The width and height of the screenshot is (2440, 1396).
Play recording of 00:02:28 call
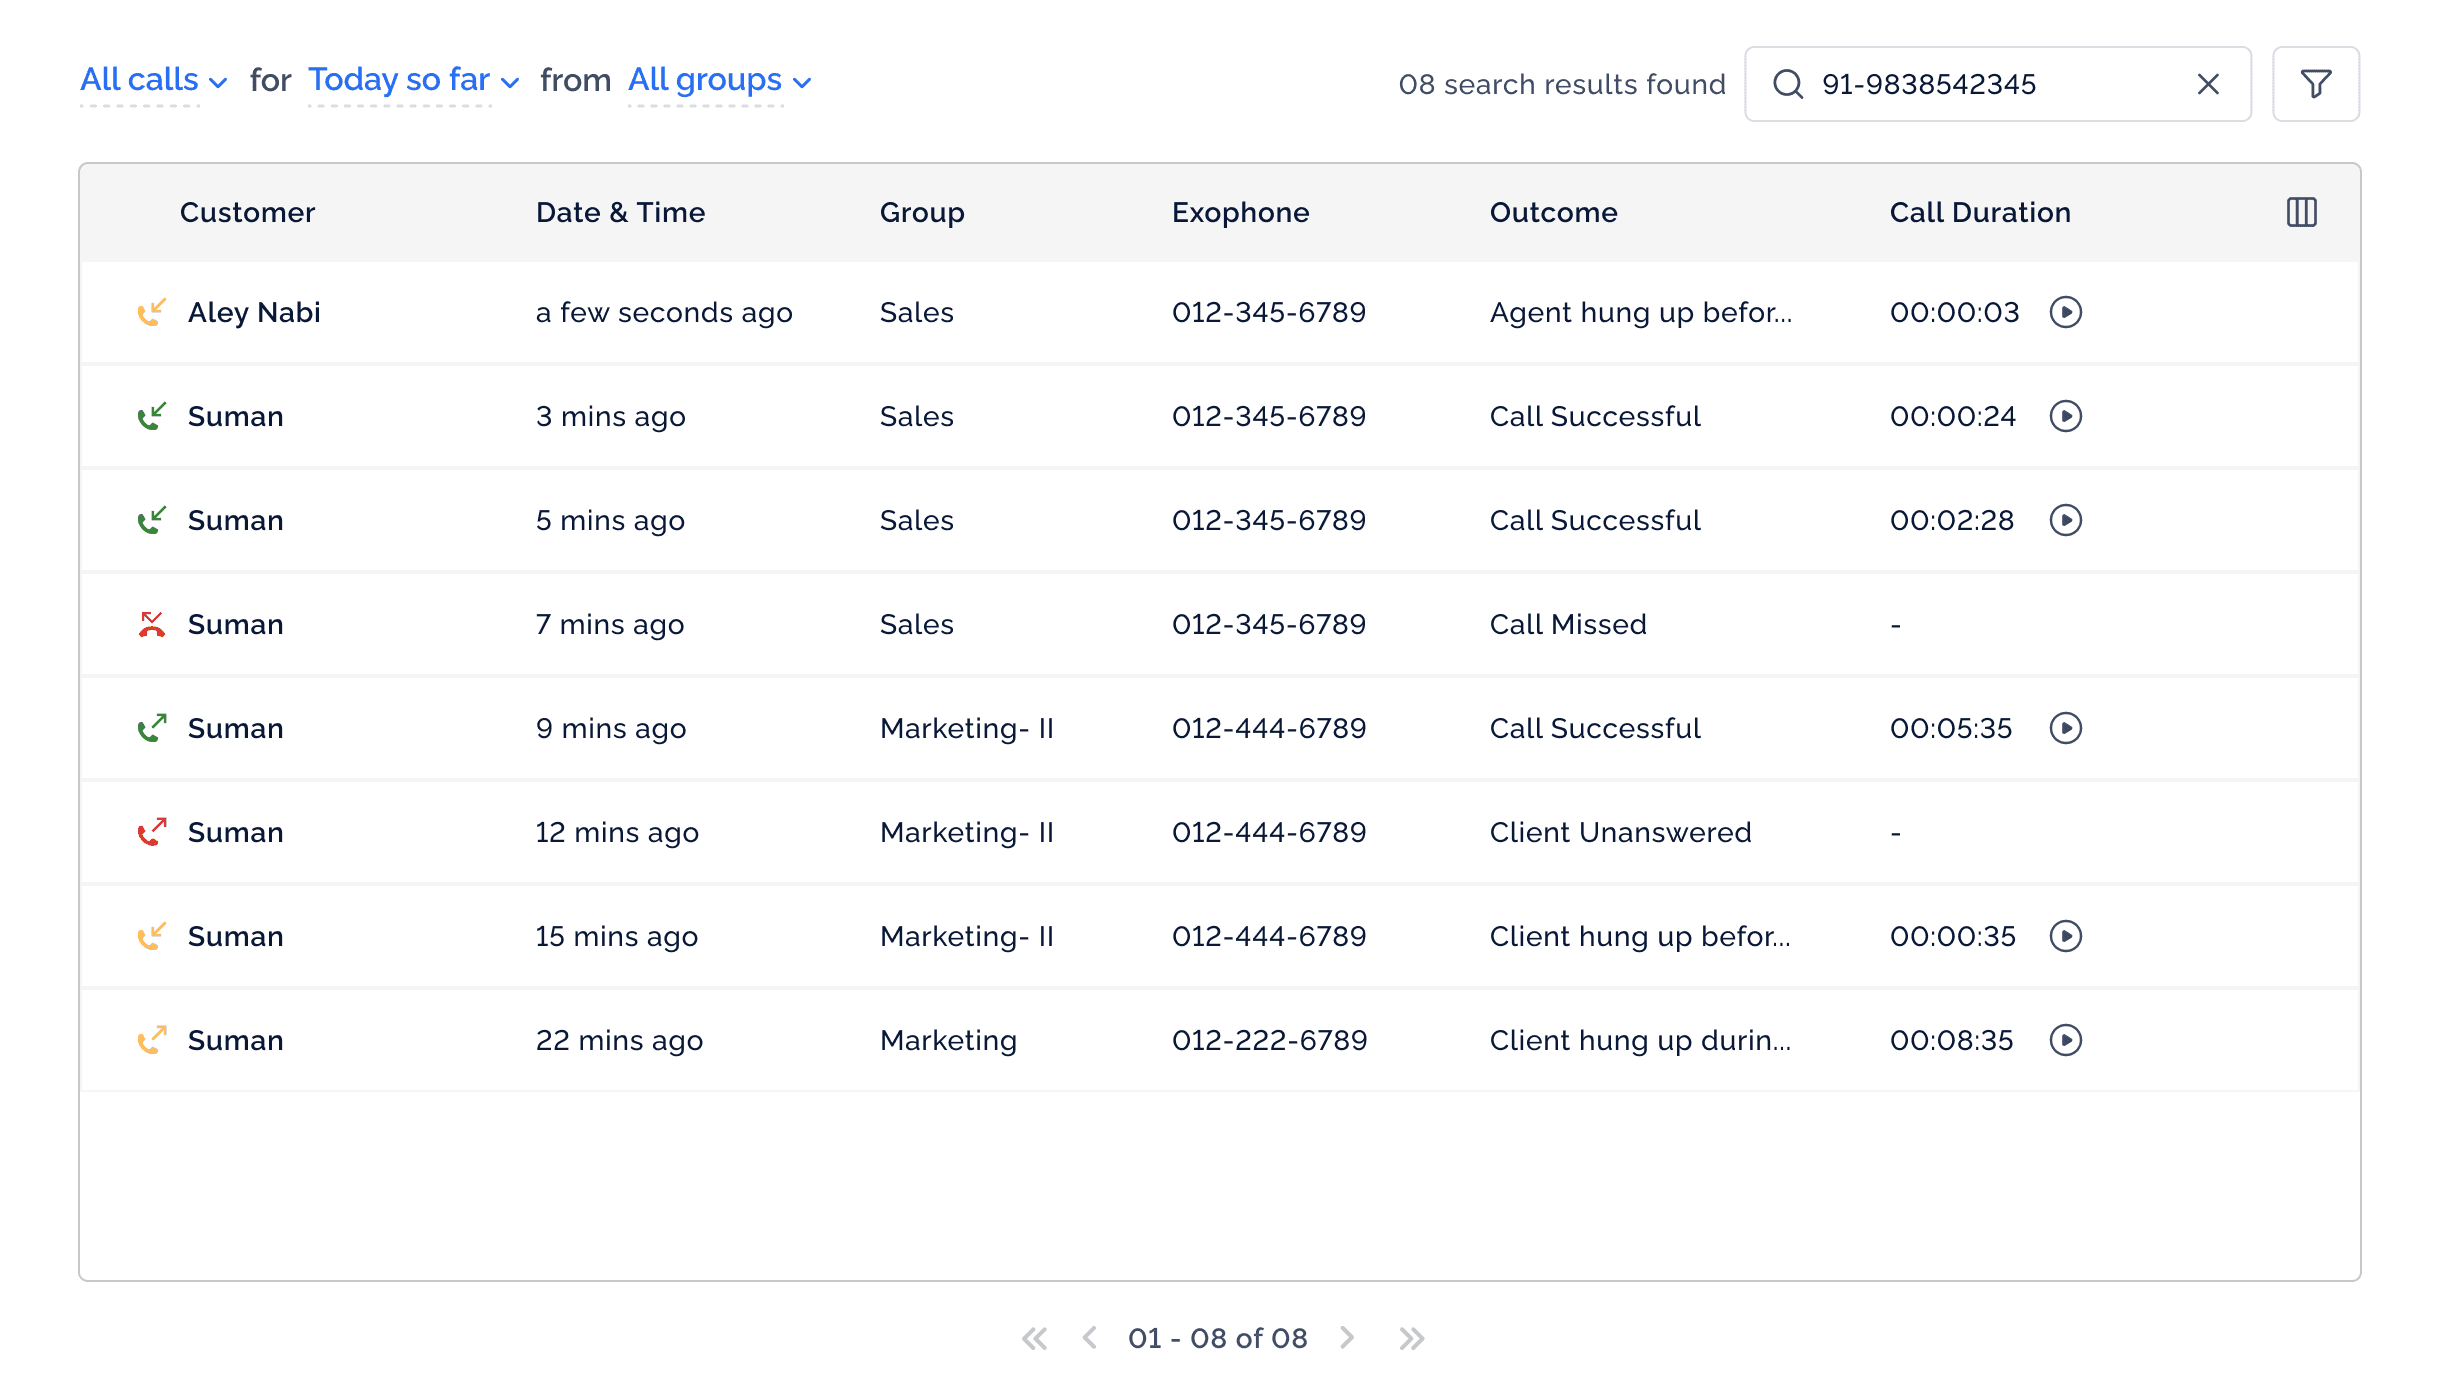[x=2065, y=520]
